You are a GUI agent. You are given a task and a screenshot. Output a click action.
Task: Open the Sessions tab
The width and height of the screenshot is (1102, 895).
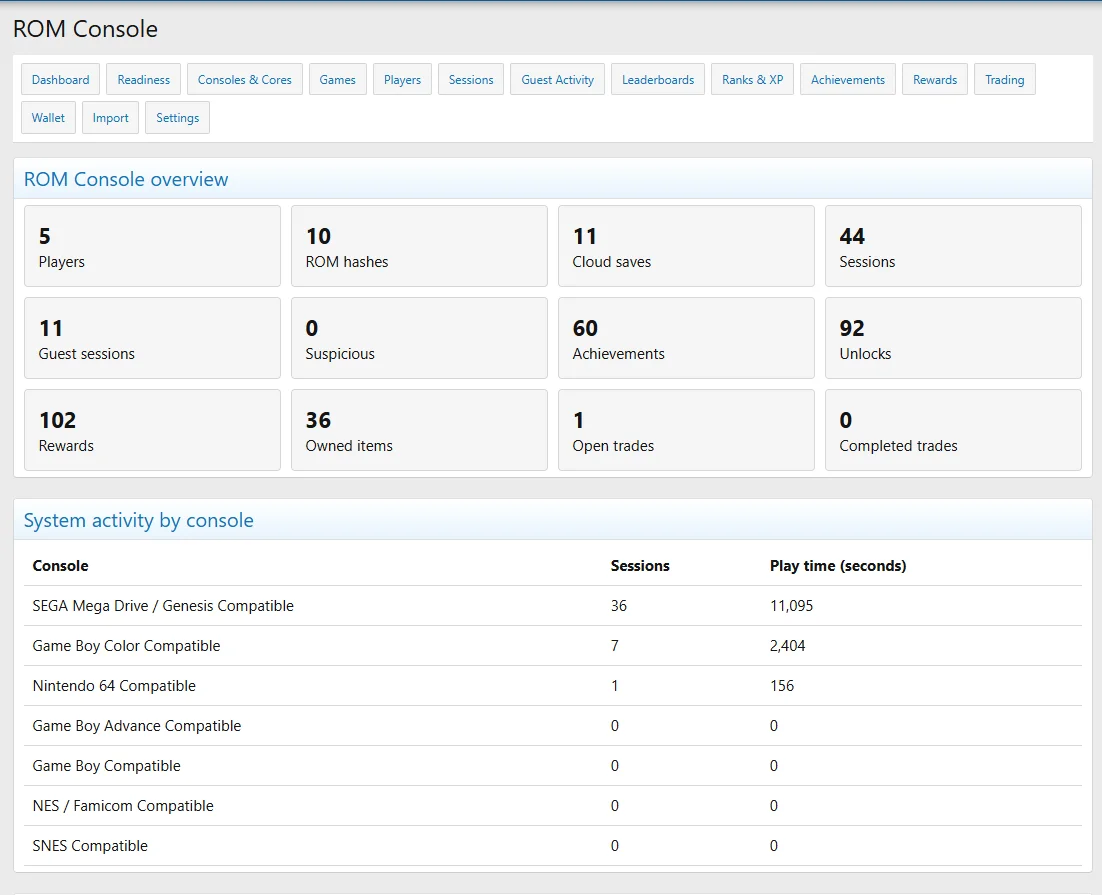[471, 79]
